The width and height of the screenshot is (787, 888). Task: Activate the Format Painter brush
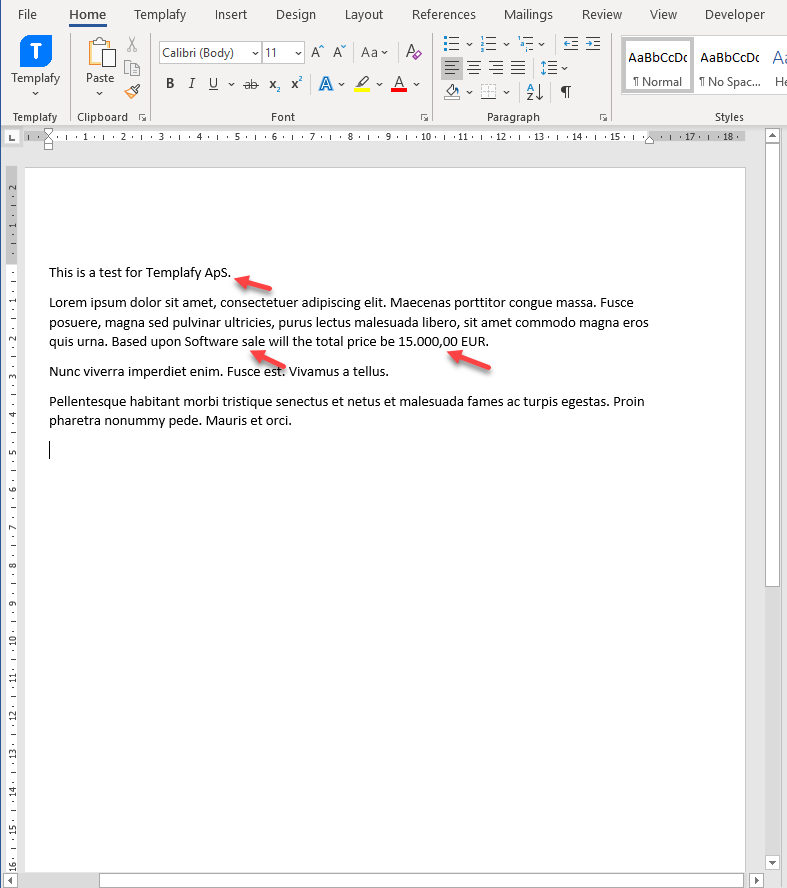(132, 91)
